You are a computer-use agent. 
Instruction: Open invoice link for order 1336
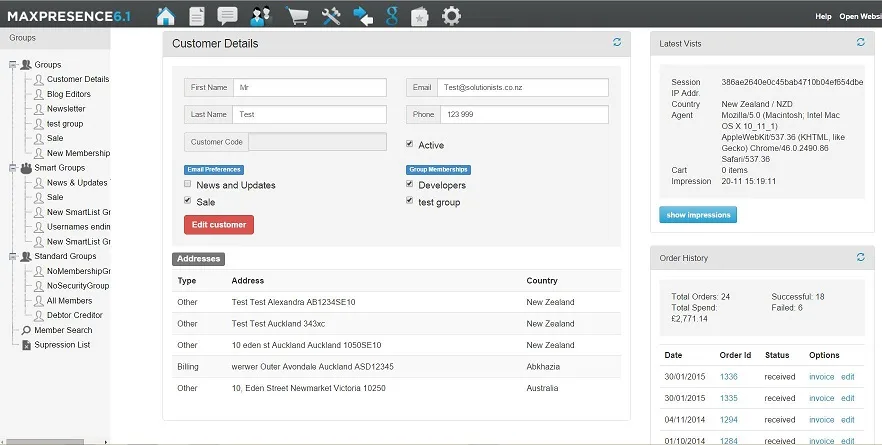821,377
